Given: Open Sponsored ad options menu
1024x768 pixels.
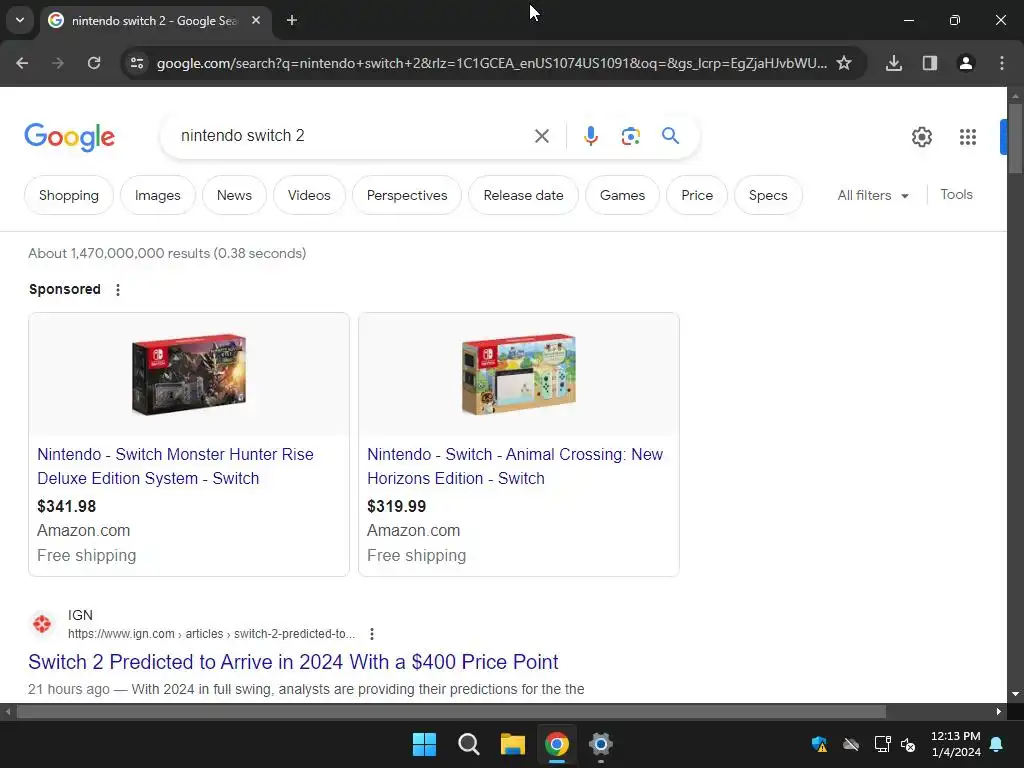Looking at the screenshot, I should pyautogui.click(x=118, y=290).
